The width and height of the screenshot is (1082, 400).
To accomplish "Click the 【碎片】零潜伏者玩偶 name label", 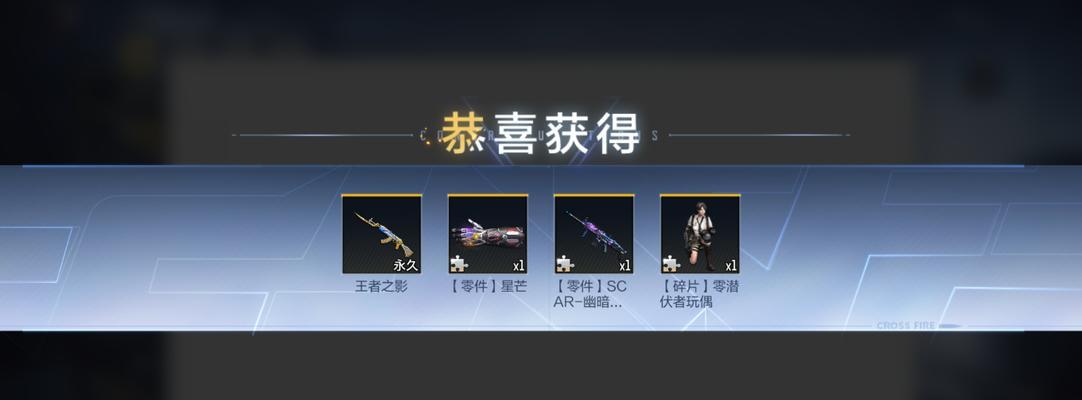I will pyautogui.click(x=700, y=294).
